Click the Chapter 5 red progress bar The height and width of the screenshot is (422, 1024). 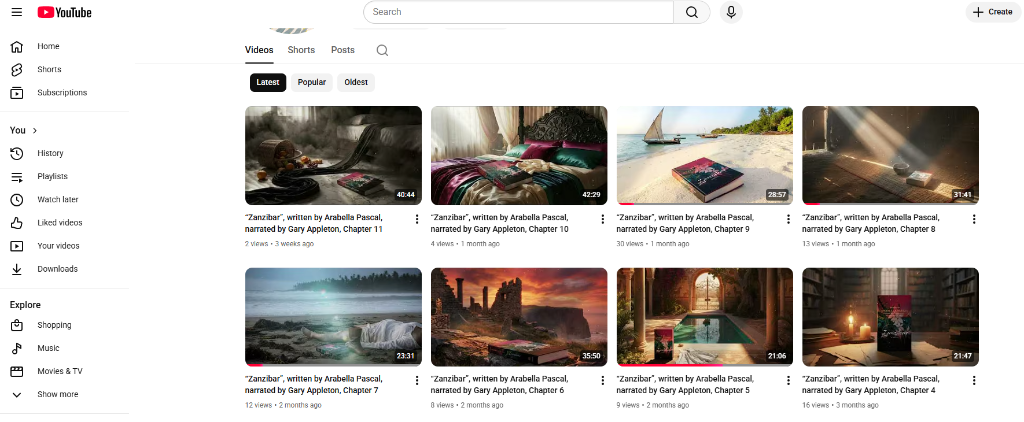(669, 365)
